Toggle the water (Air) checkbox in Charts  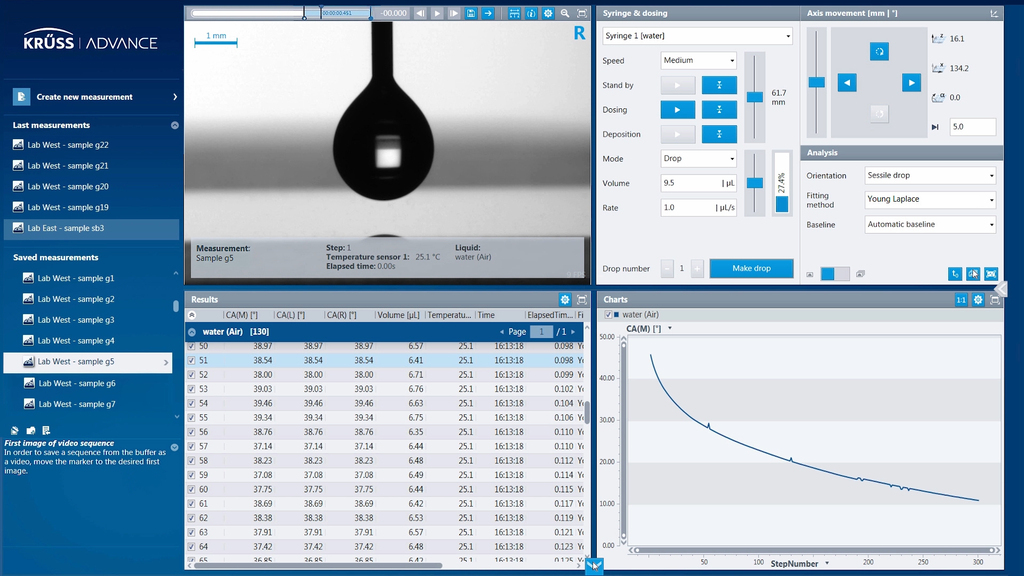pos(610,313)
